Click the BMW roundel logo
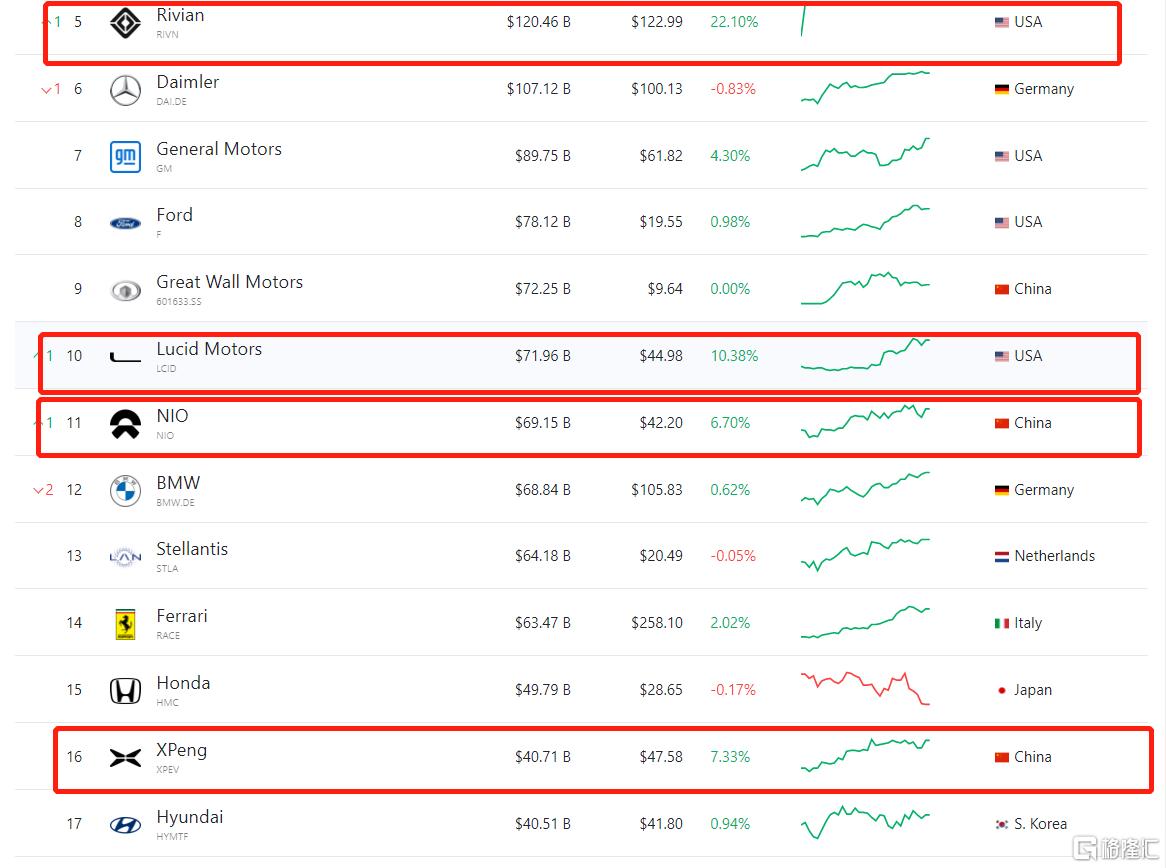The image size is (1166, 868). pos(125,491)
